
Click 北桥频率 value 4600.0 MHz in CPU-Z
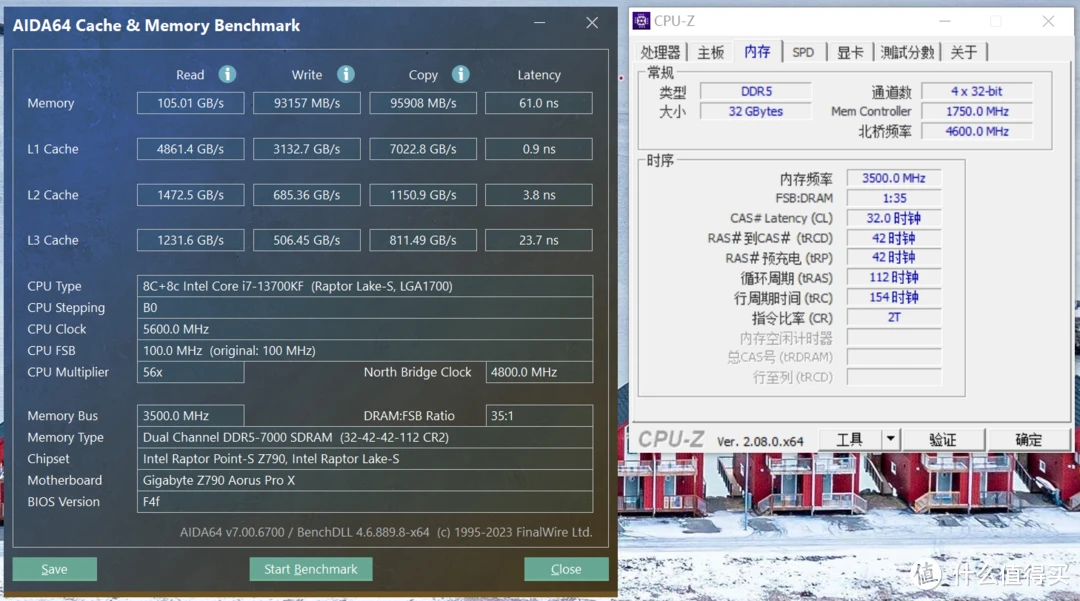[977, 131]
